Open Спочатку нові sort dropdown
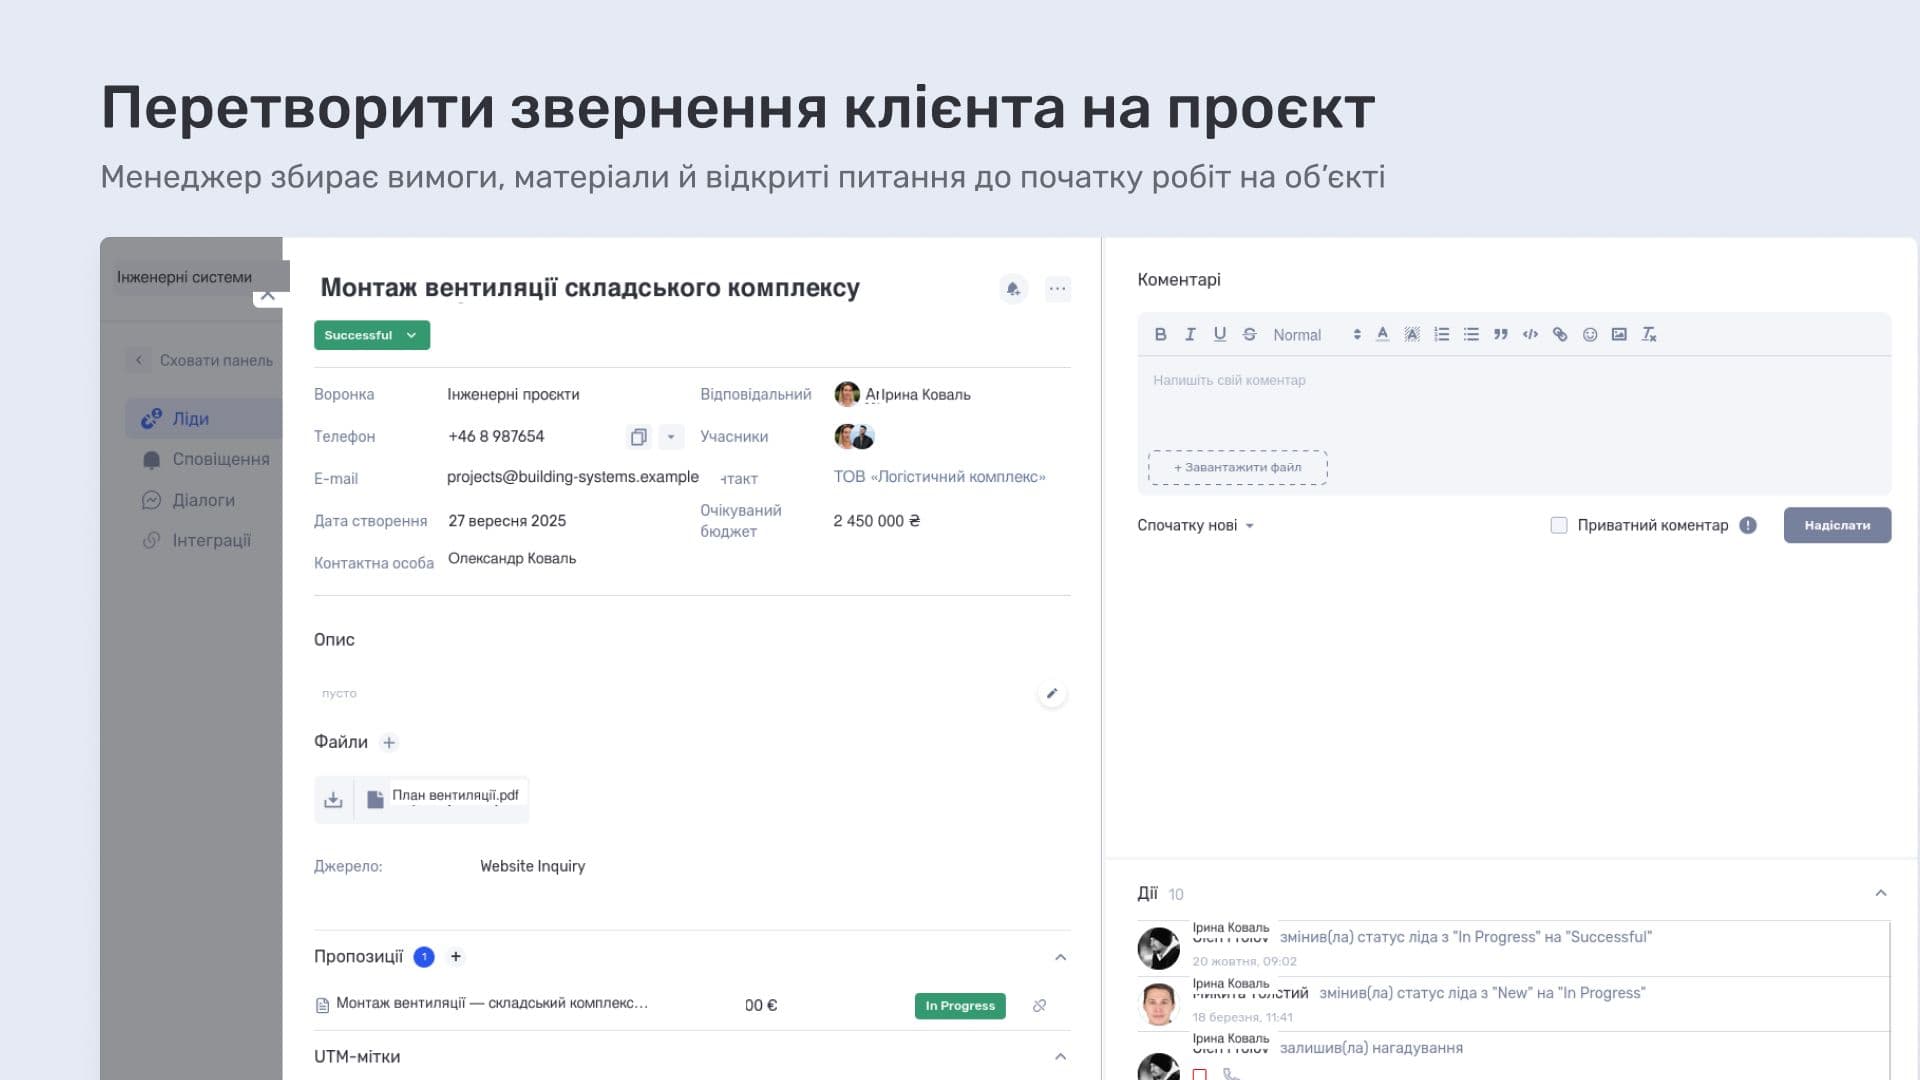The height and width of the screenshot is (1080, 1920). pyautogui.click(x=1195, y=525)
